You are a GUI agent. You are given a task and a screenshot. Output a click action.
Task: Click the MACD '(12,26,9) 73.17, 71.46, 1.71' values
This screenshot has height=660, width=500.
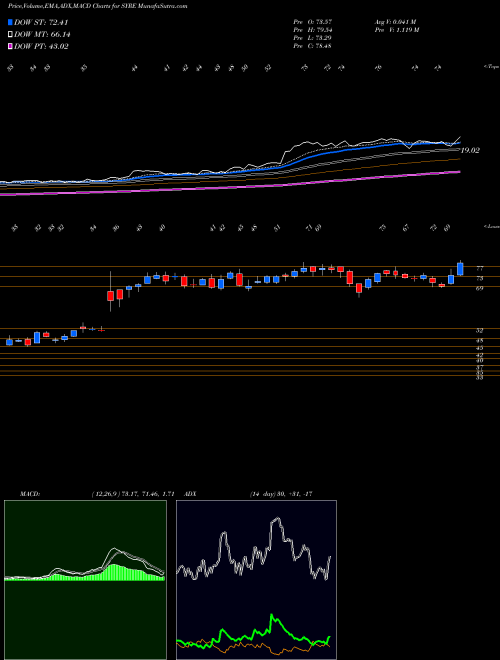click(x=133, y=494)
